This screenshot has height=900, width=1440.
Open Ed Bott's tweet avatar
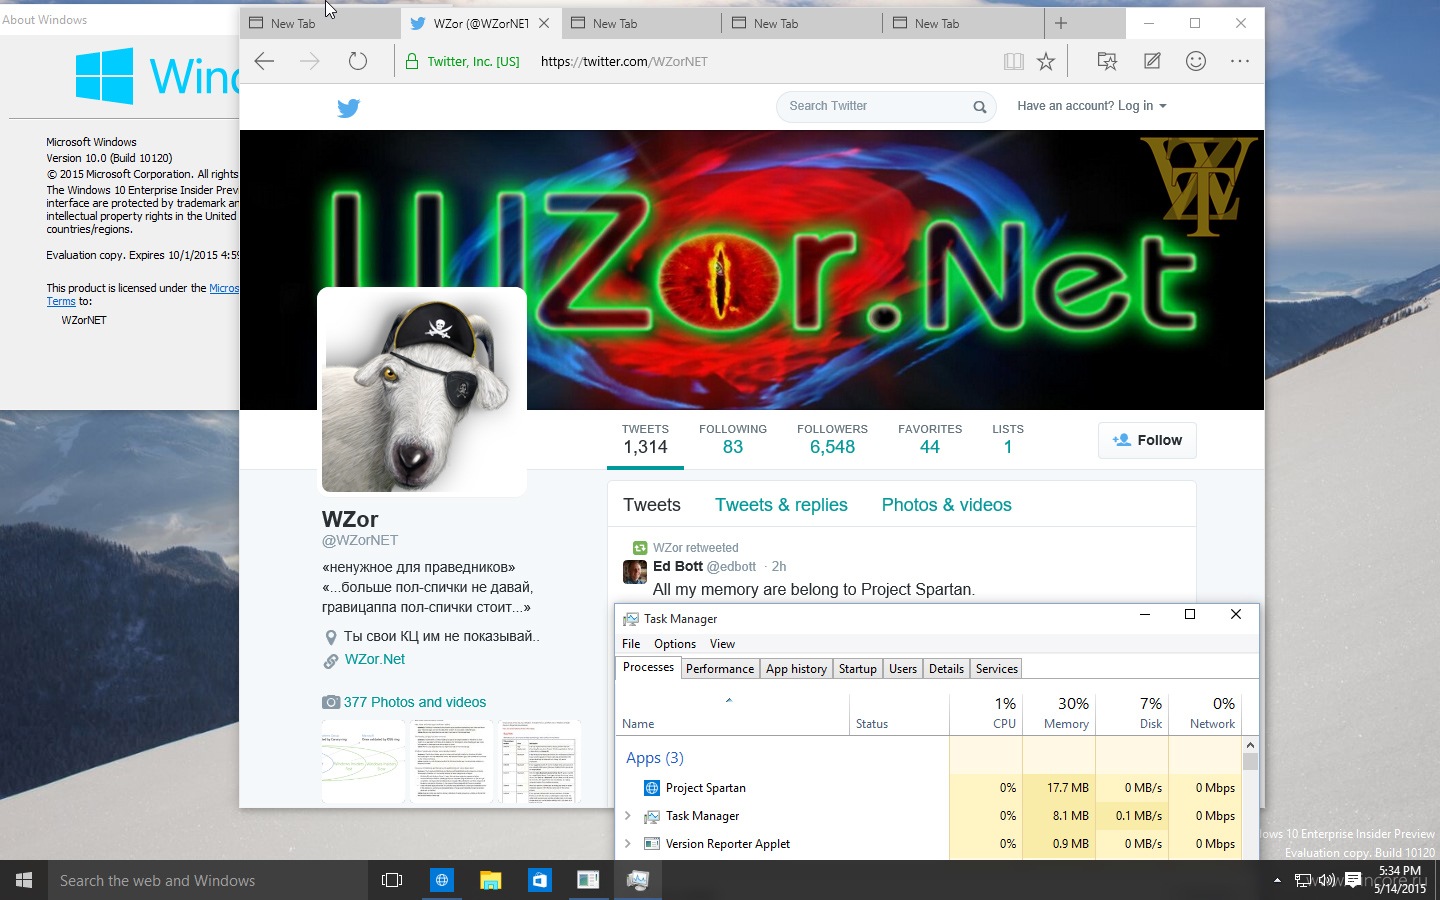coord(635,572)
